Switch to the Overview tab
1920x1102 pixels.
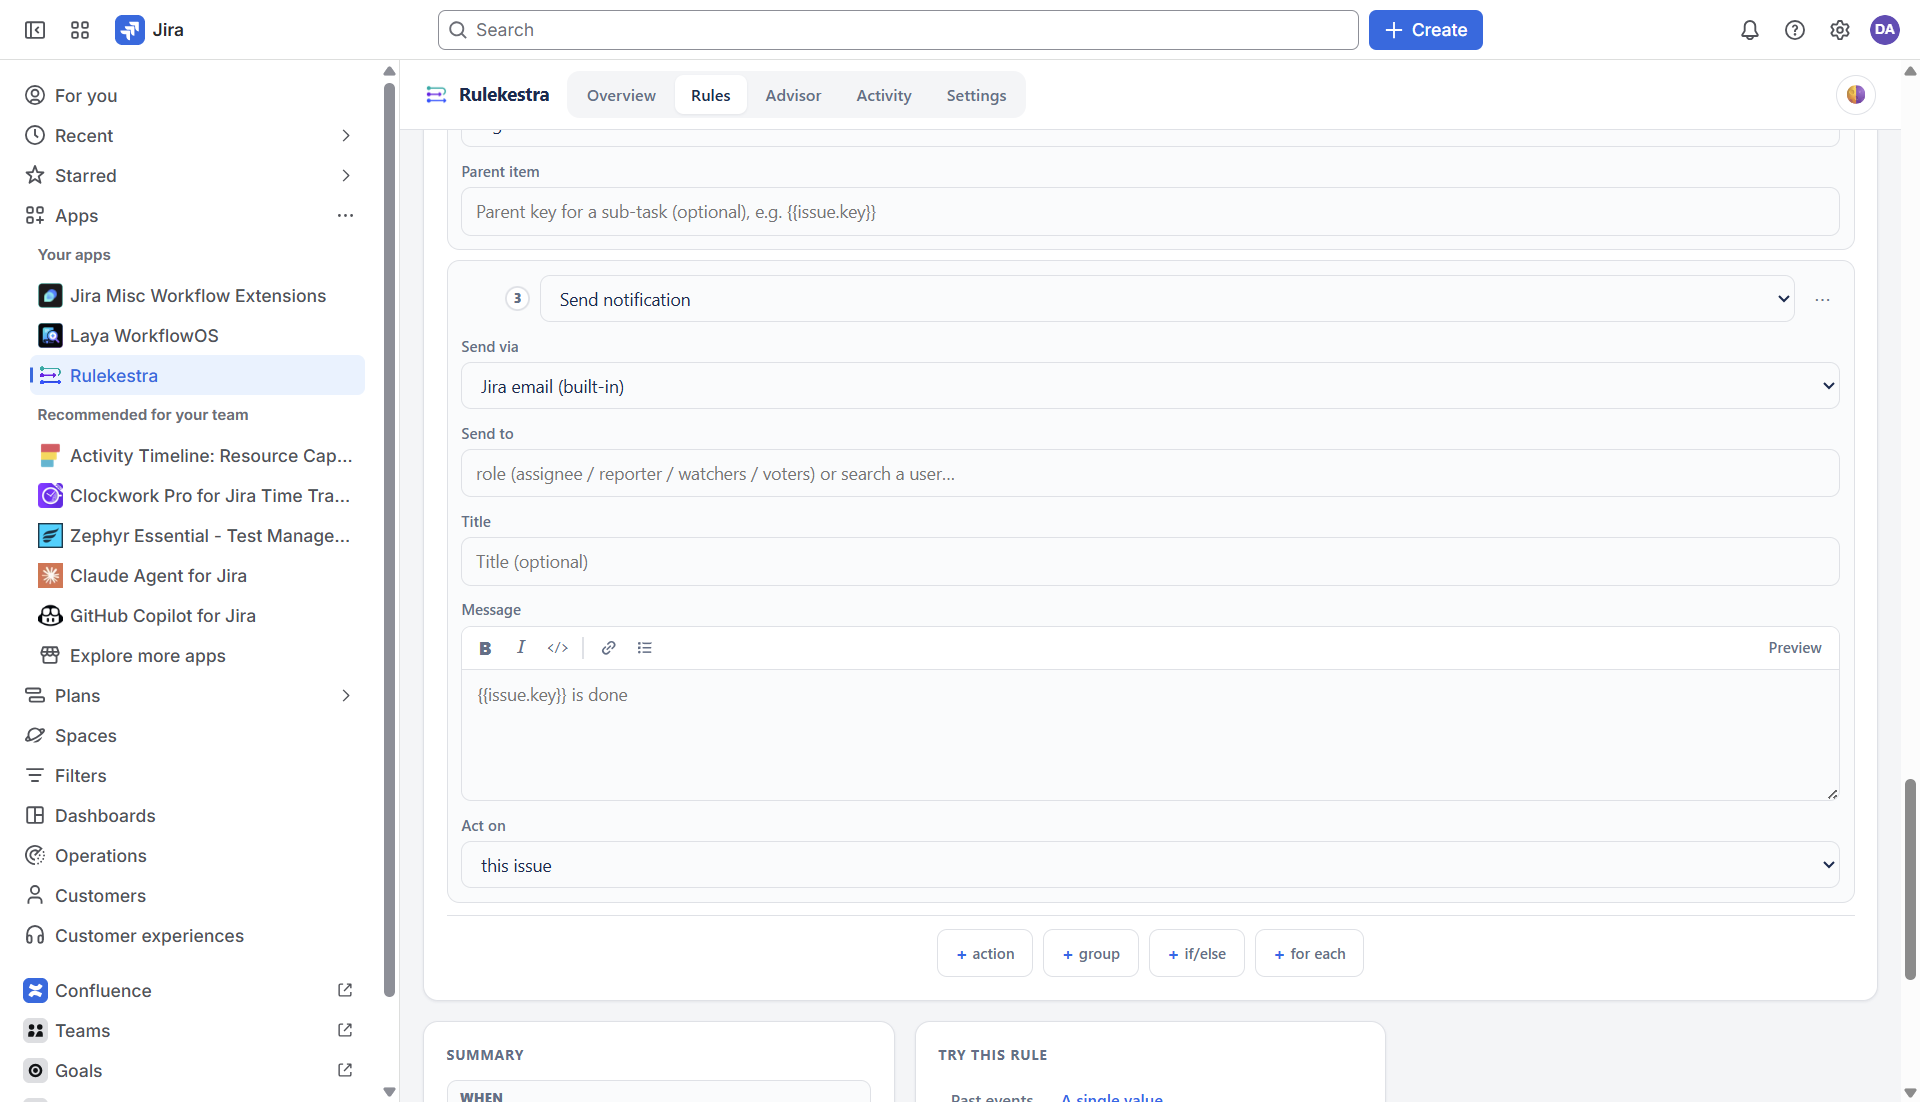click(x=621, y=95)
